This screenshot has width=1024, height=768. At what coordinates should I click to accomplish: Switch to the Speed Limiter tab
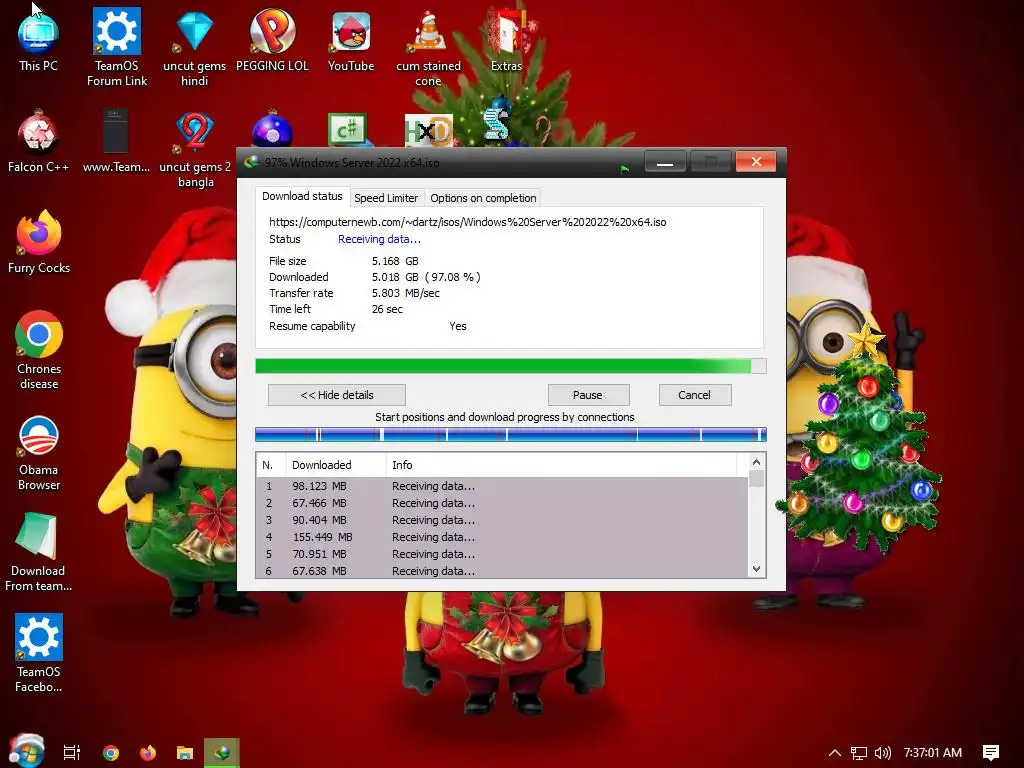pos(386,198)
